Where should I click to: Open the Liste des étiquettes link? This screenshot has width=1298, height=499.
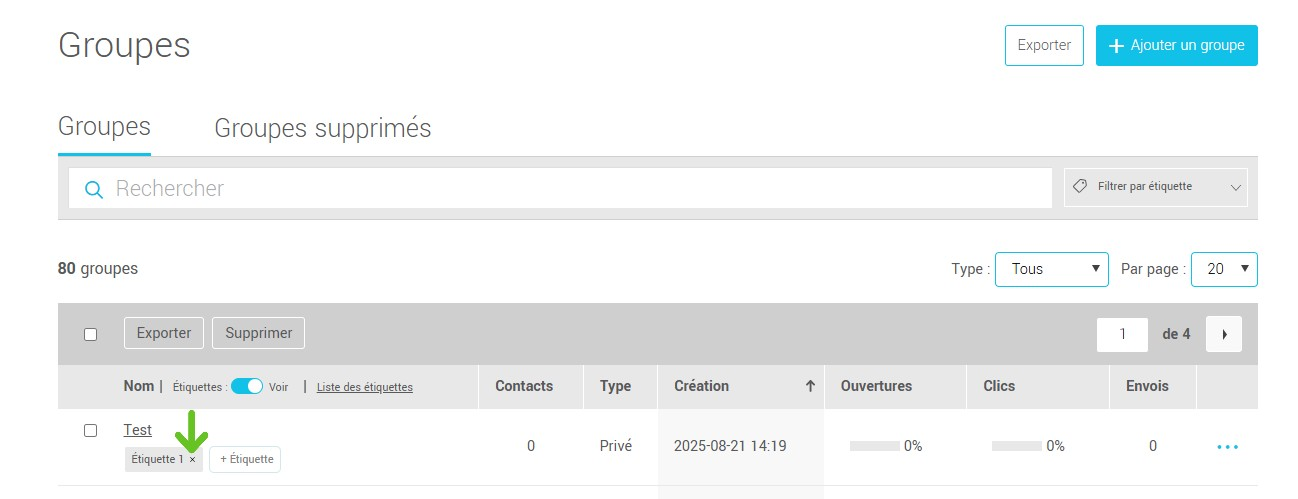364,387
